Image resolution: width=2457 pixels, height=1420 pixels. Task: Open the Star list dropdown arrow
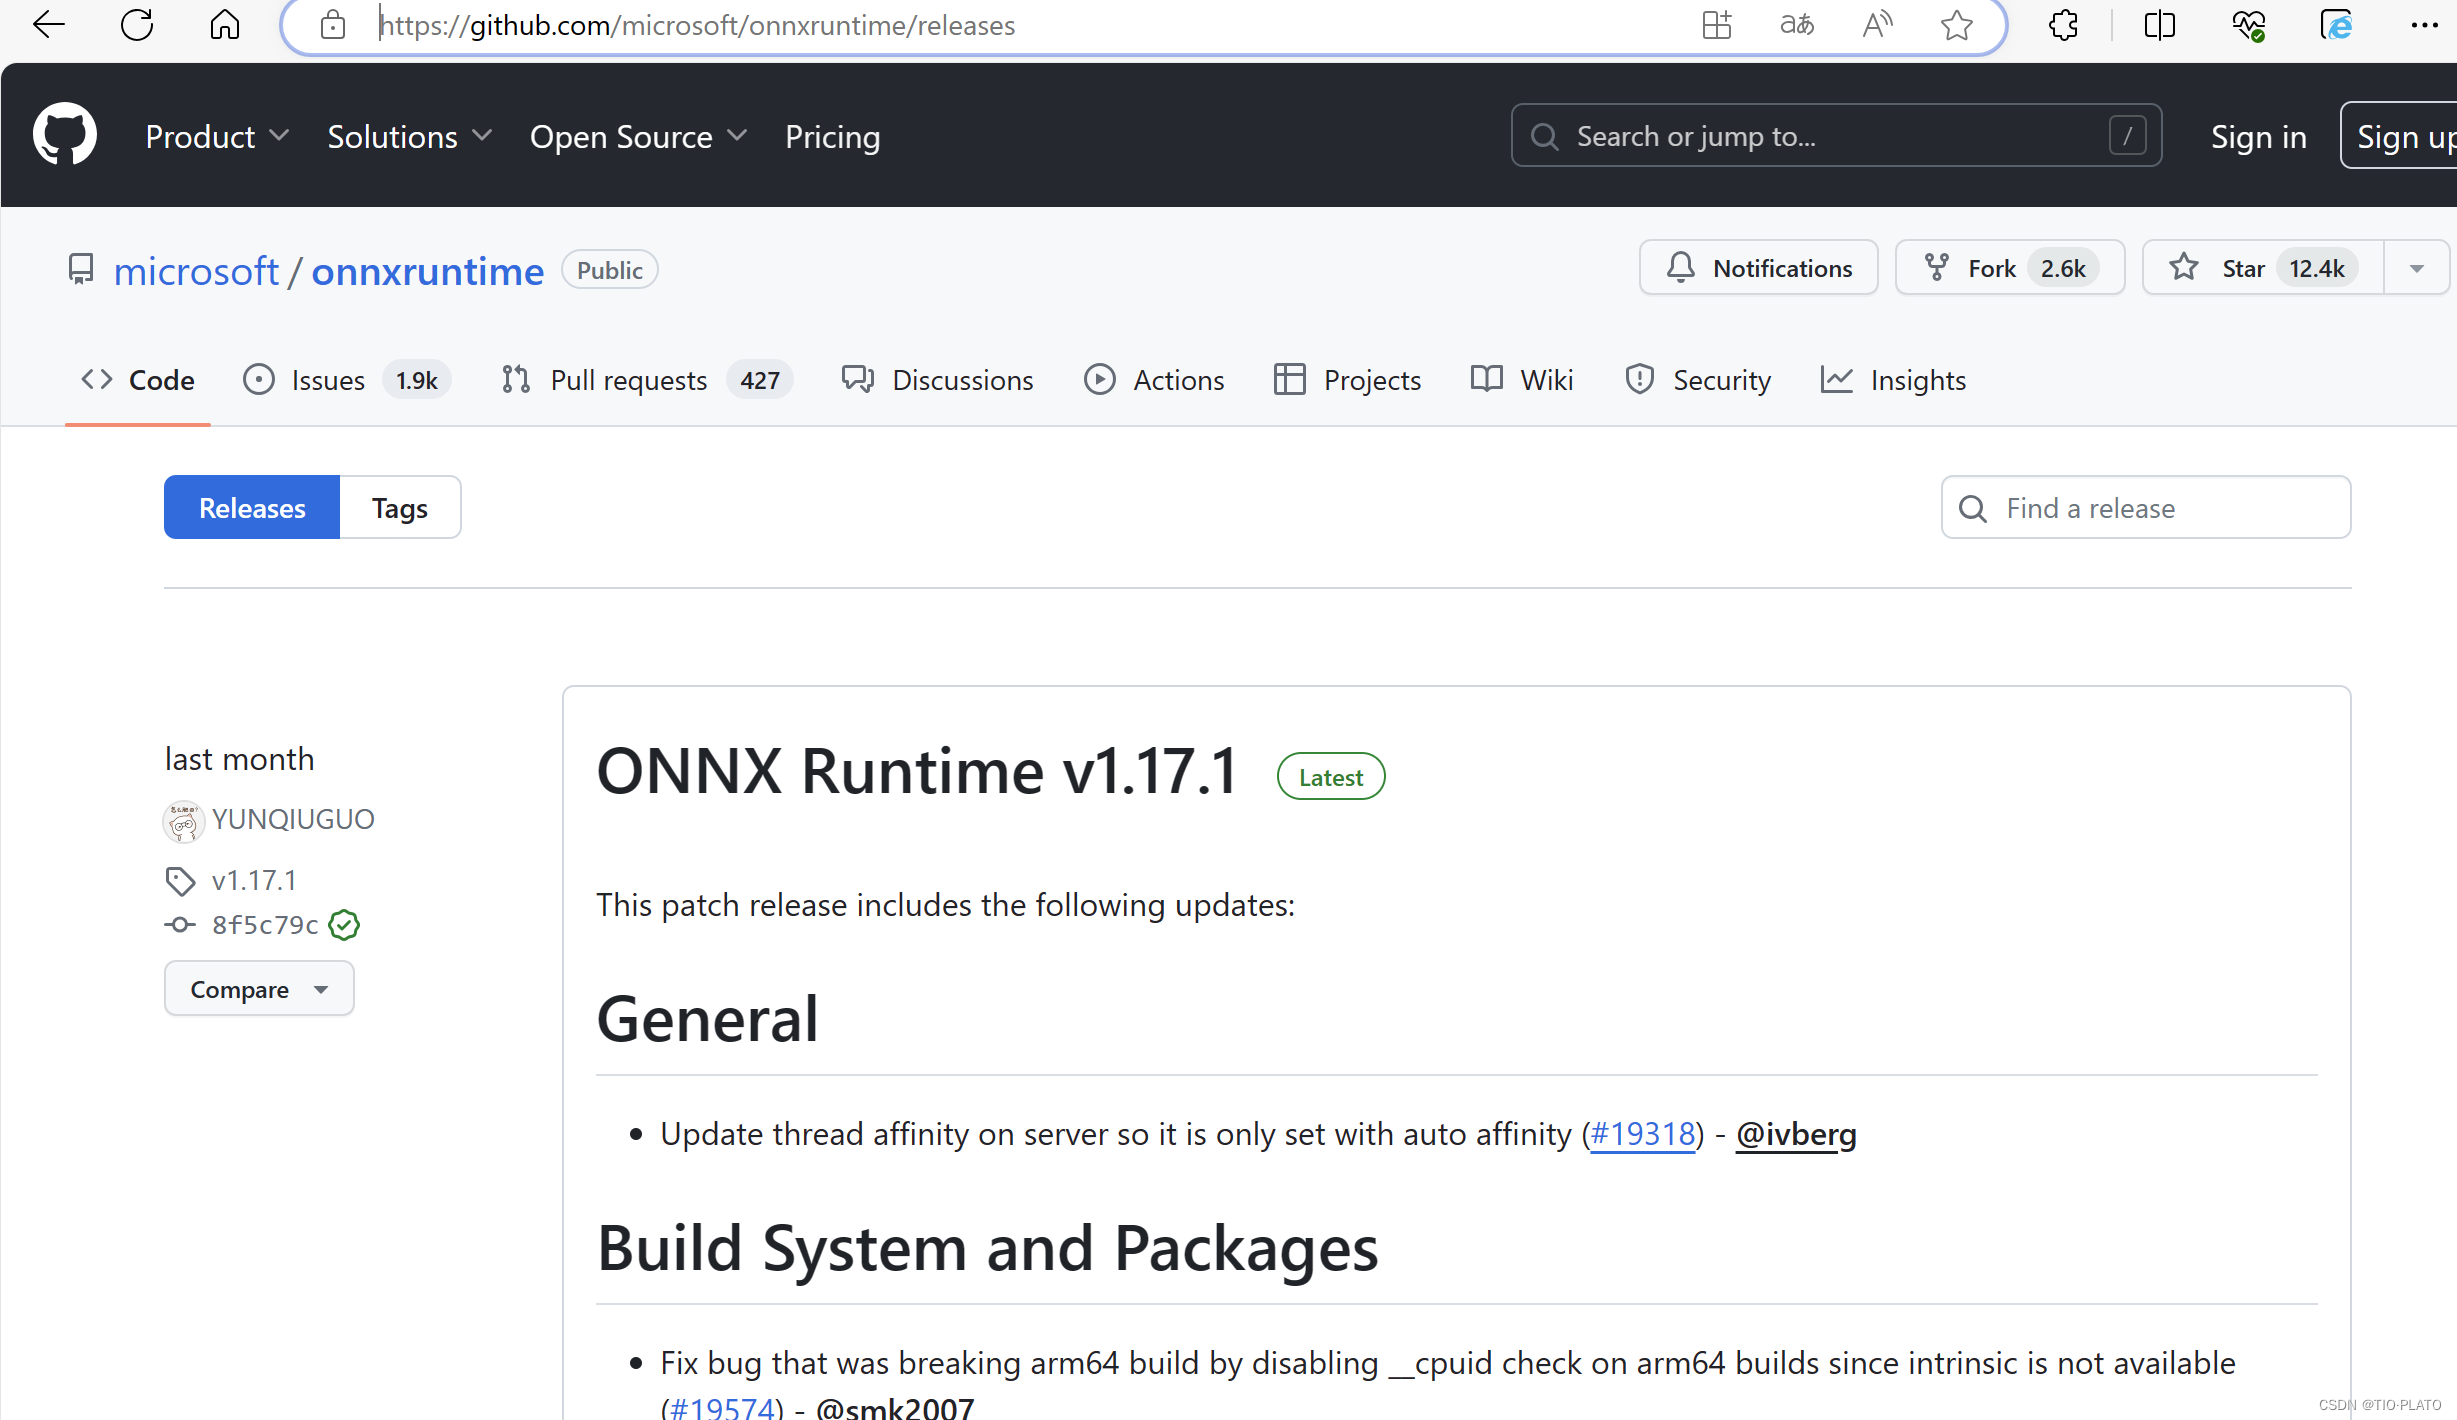point(2416,268)
